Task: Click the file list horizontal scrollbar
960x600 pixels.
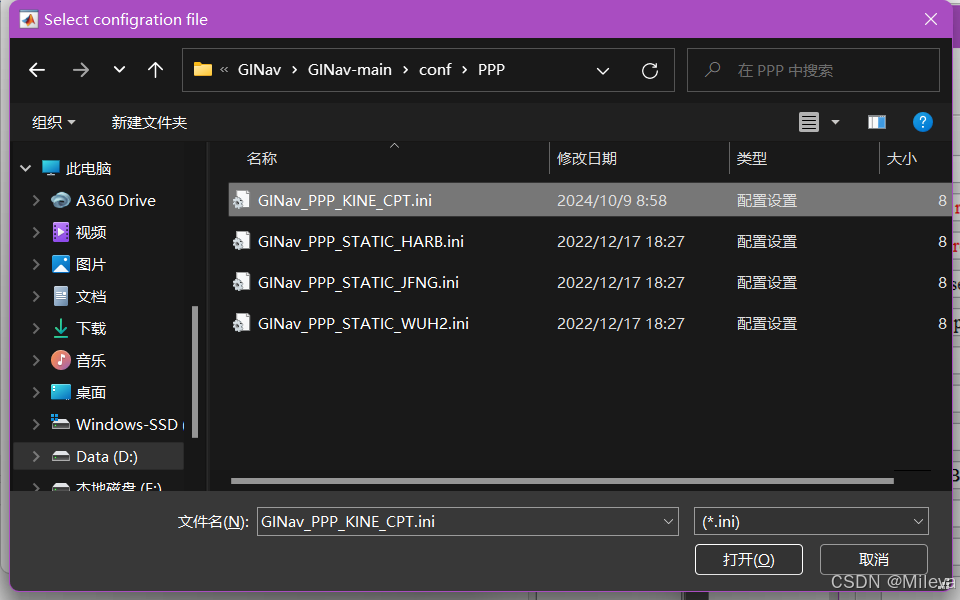Action: 562,481
